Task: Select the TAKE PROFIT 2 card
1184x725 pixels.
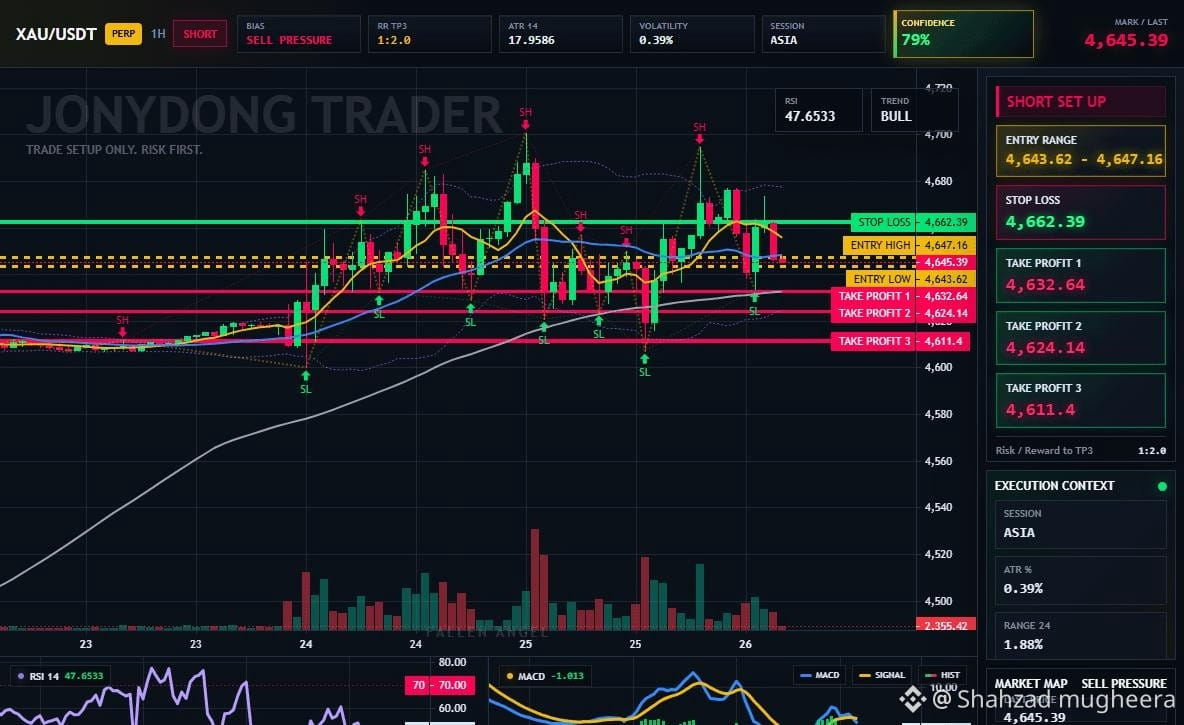Action: pyautogui.click(x=1081, y=338)
